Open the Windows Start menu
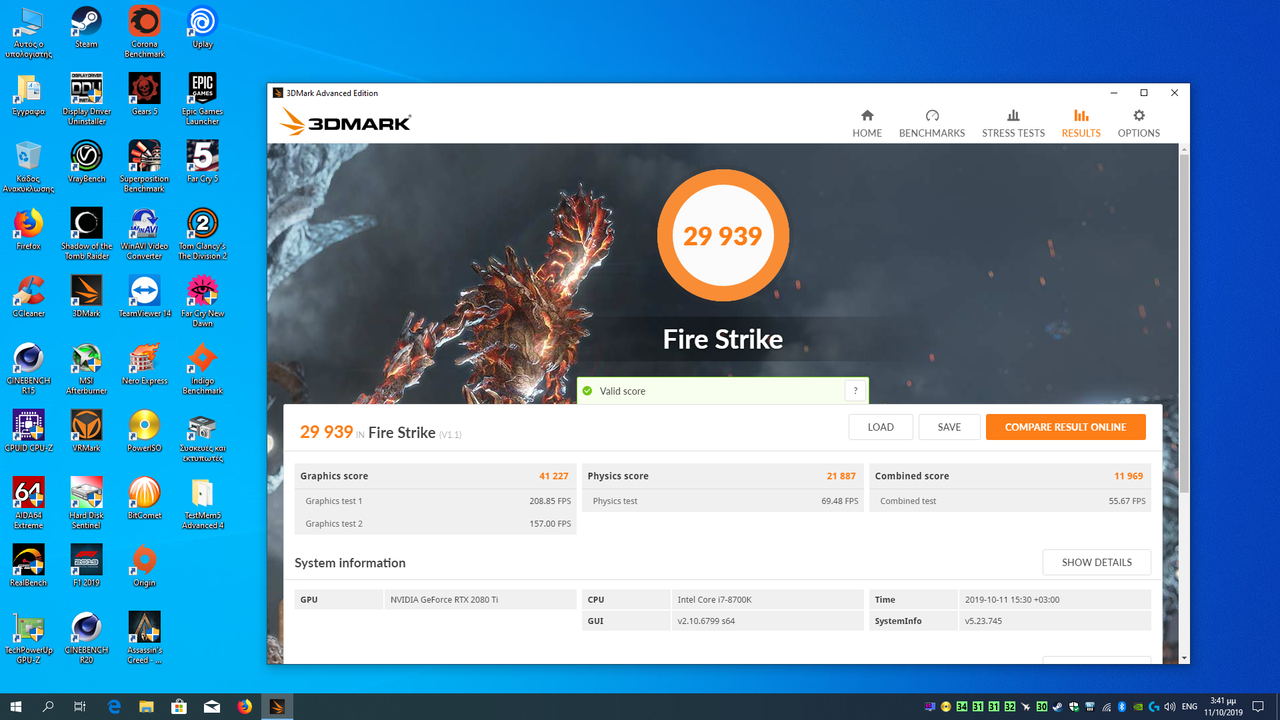The width and height of the screenshot is (1280, 720). click(x=16, y=707)
